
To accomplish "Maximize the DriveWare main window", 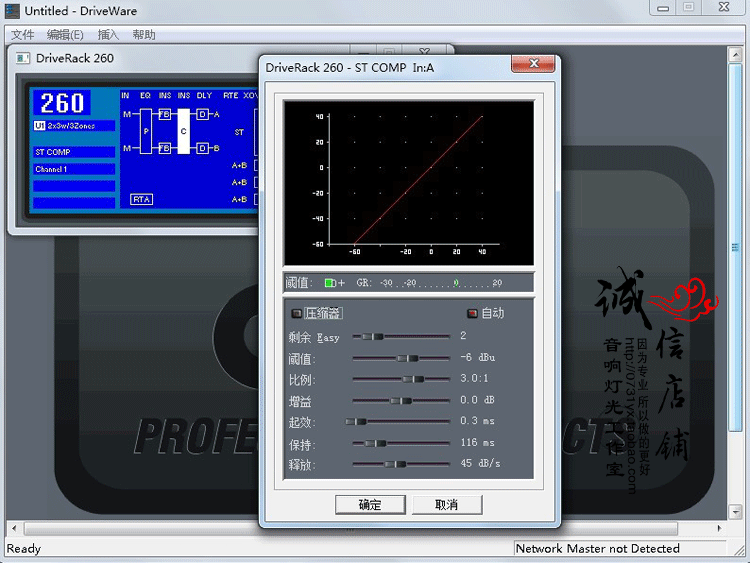I will pos(688,8).
